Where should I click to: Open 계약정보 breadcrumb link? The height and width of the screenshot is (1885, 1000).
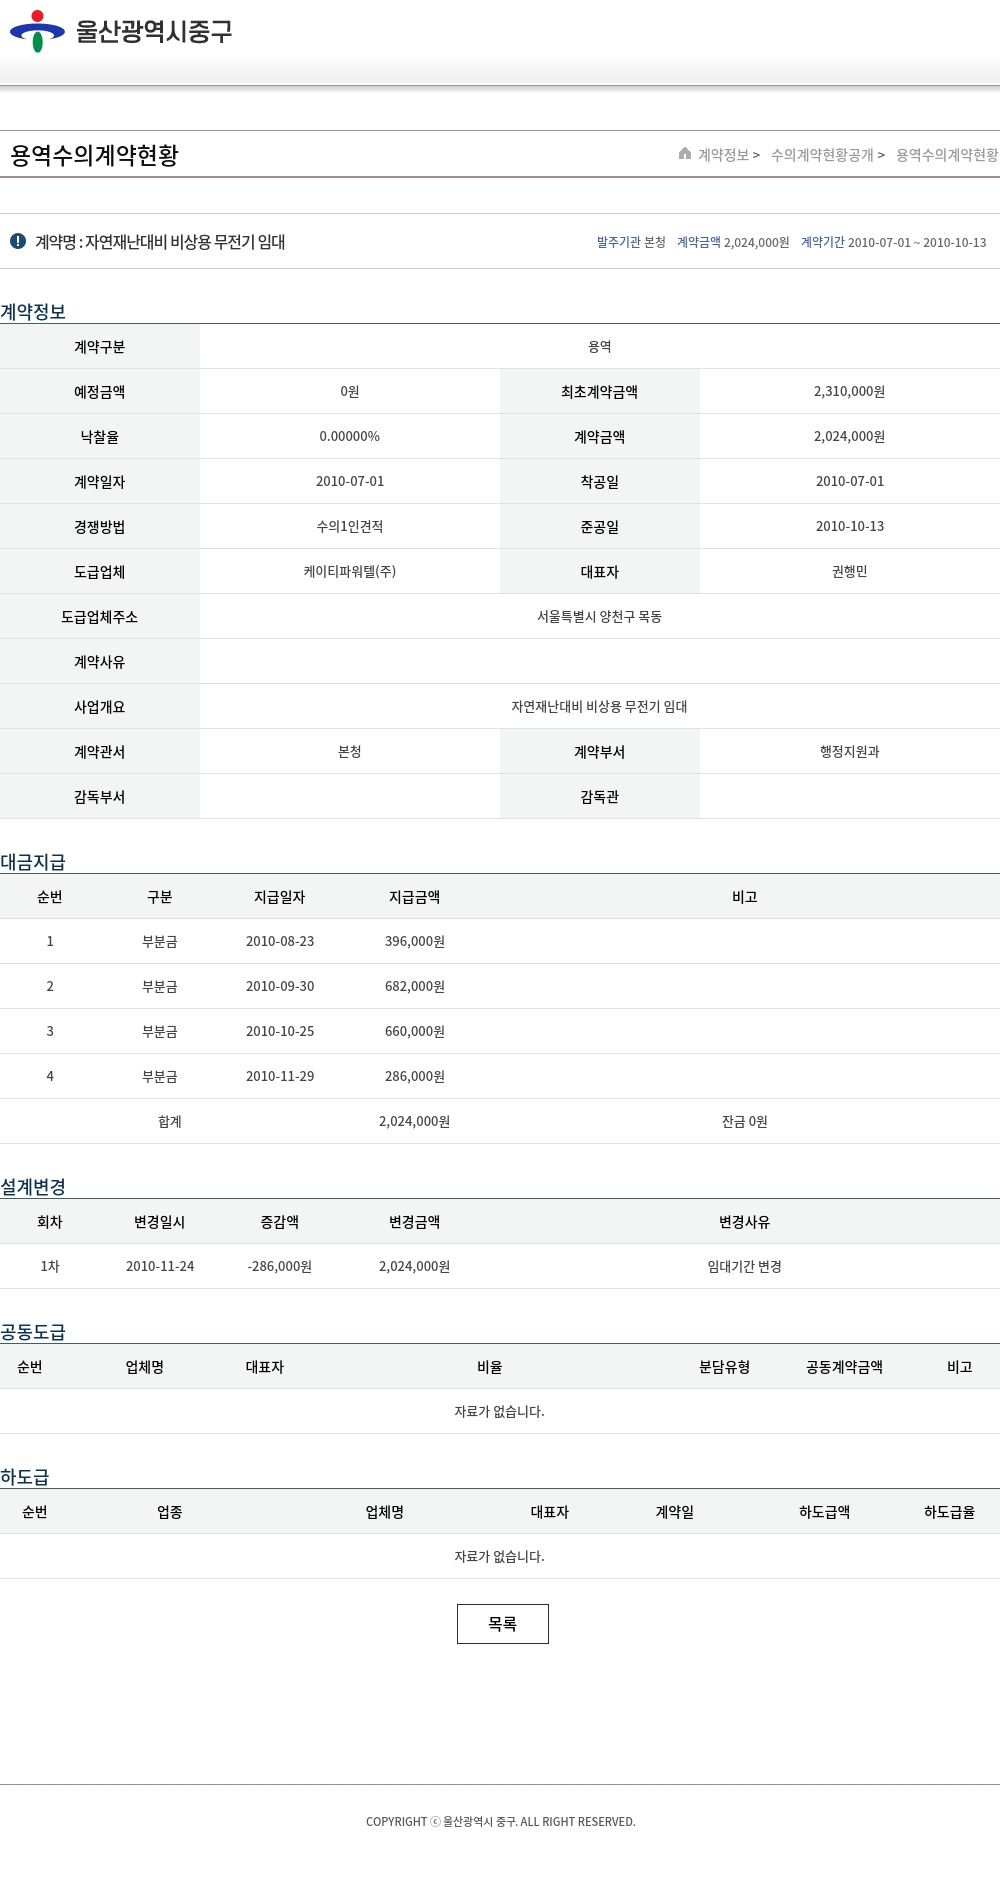click(723, 155)
